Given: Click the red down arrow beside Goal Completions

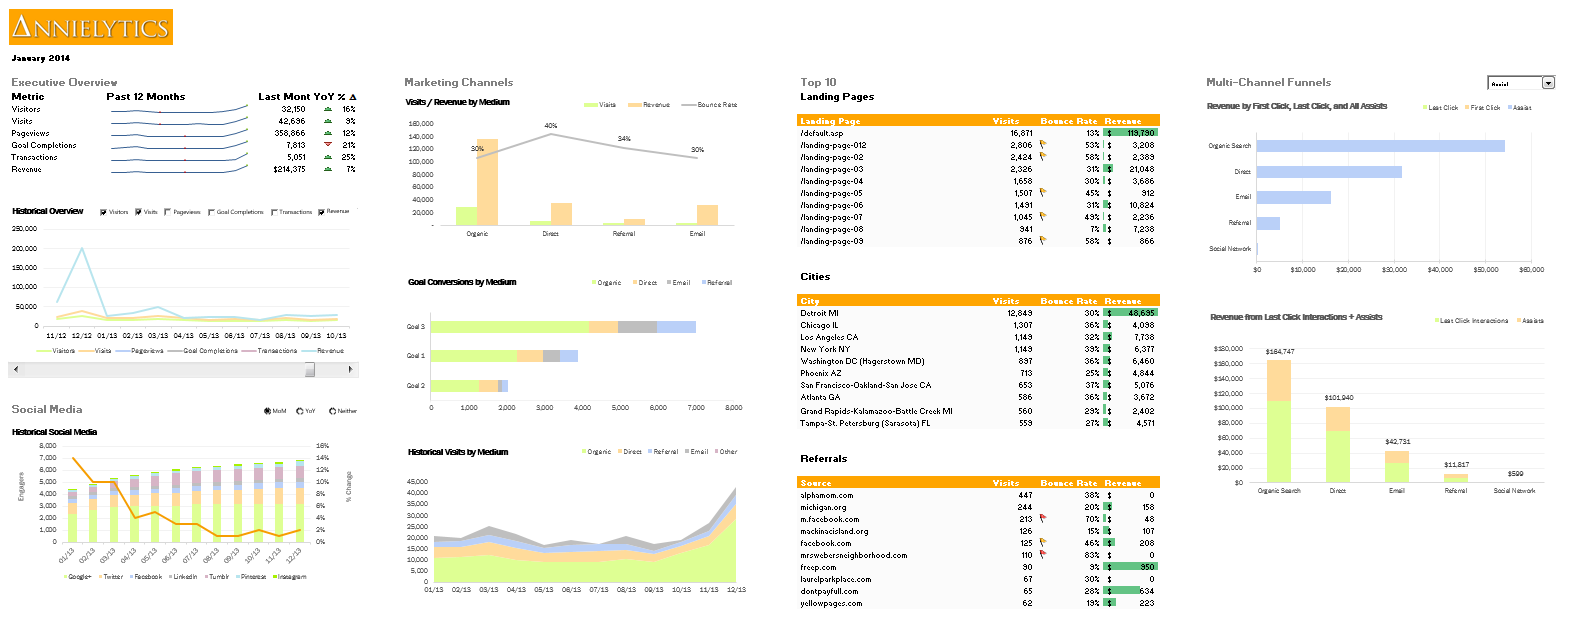Looking at the screenshot, I should coord(327,145).
